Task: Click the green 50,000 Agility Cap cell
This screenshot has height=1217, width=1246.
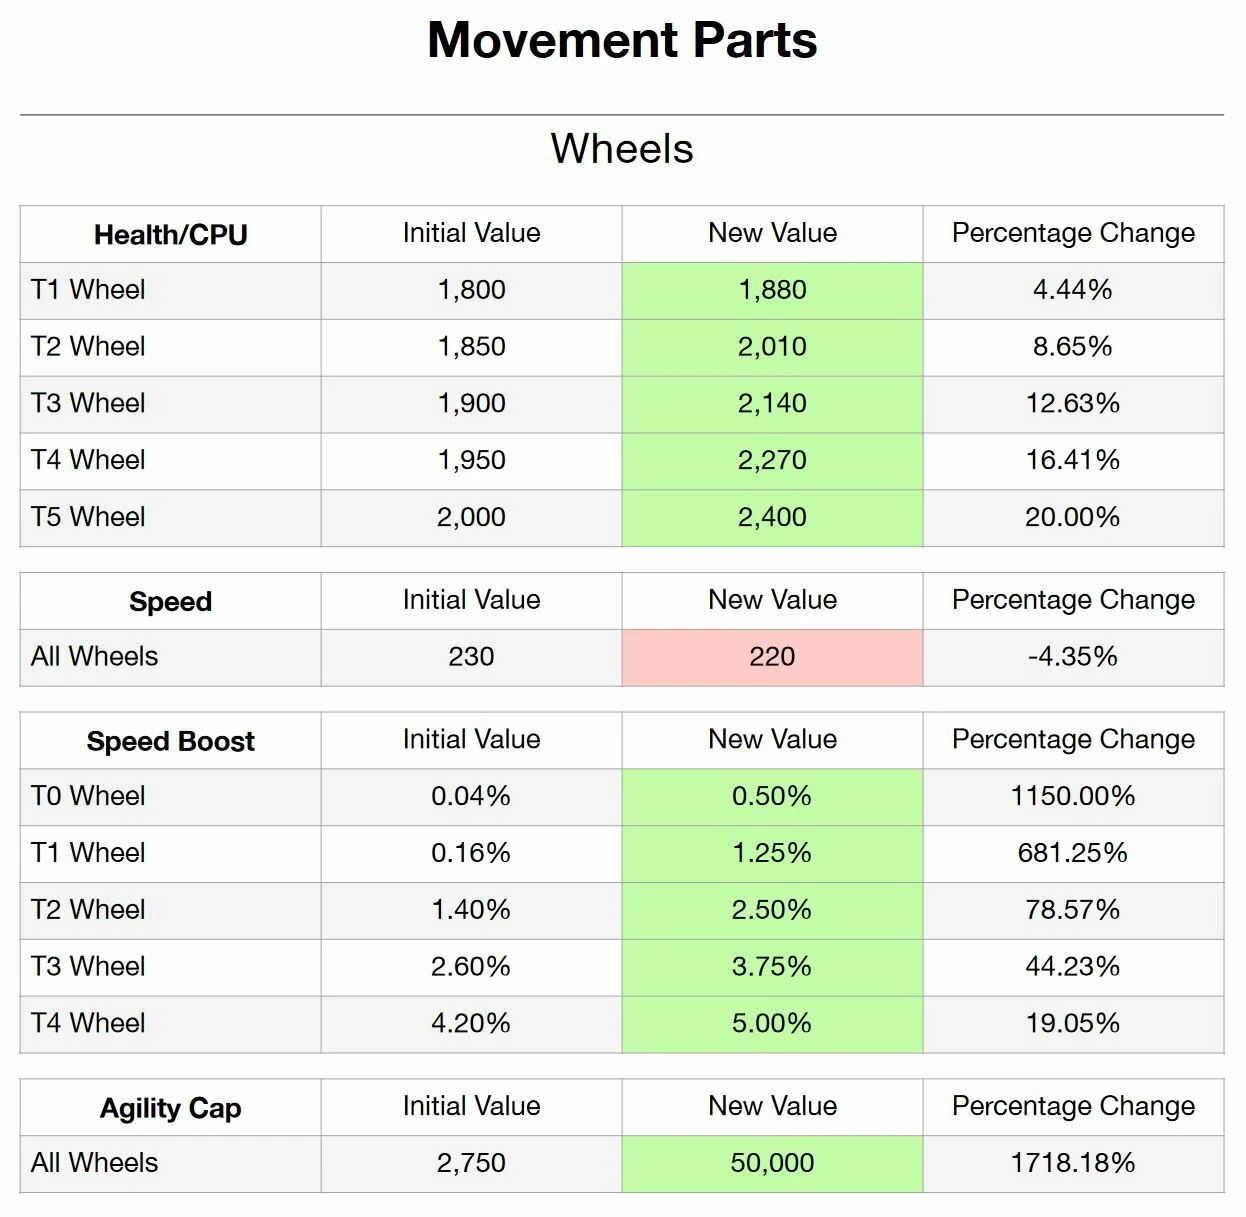Action: coord(772,1163)
